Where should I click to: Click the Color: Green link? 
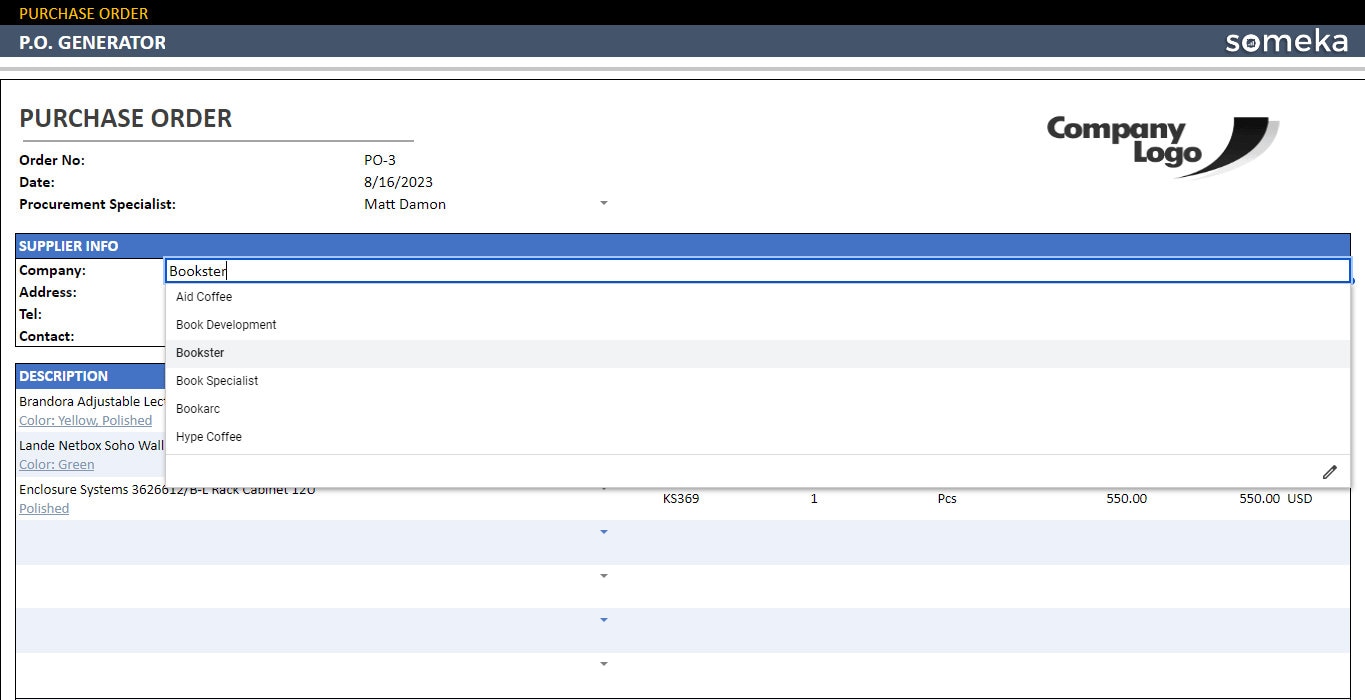pyautogui.click(x=57, y=464)
